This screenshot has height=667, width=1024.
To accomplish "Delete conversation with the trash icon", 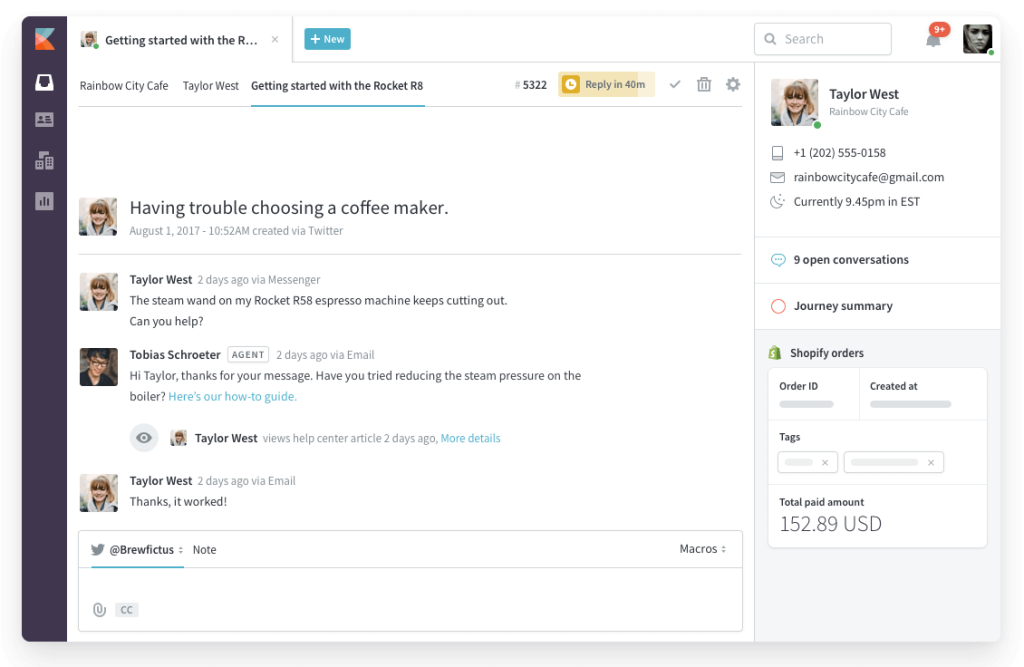I will click(x=704, y=84).
